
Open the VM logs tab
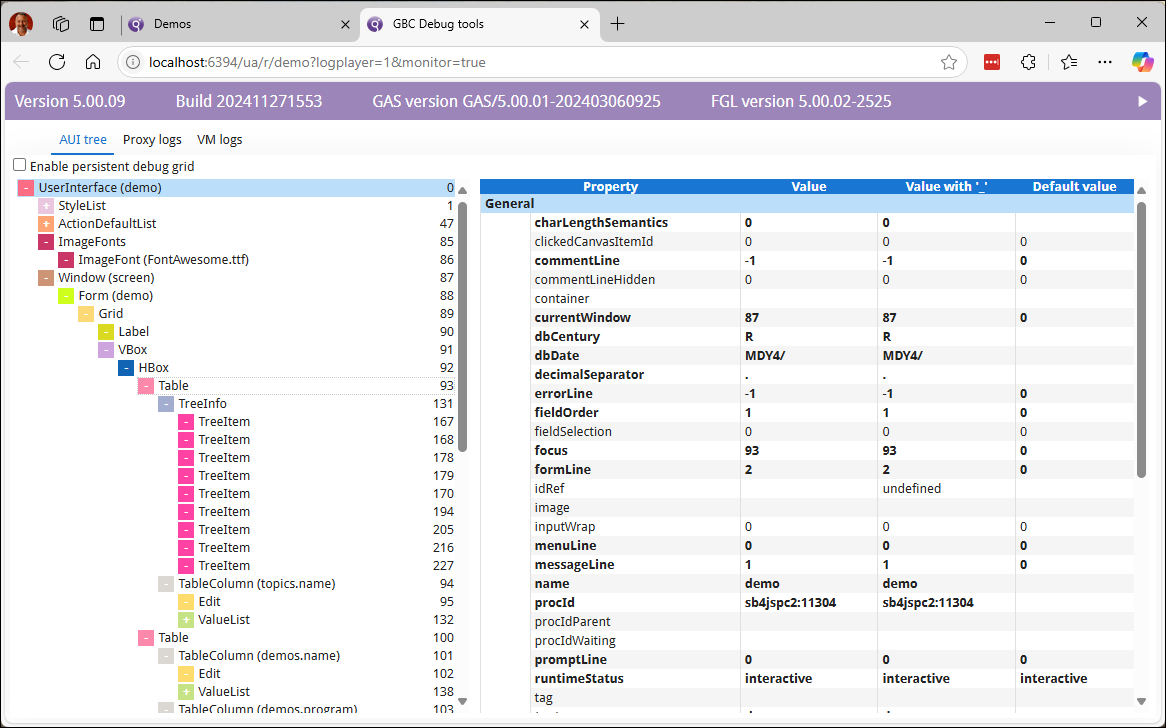tap(219, 140)
